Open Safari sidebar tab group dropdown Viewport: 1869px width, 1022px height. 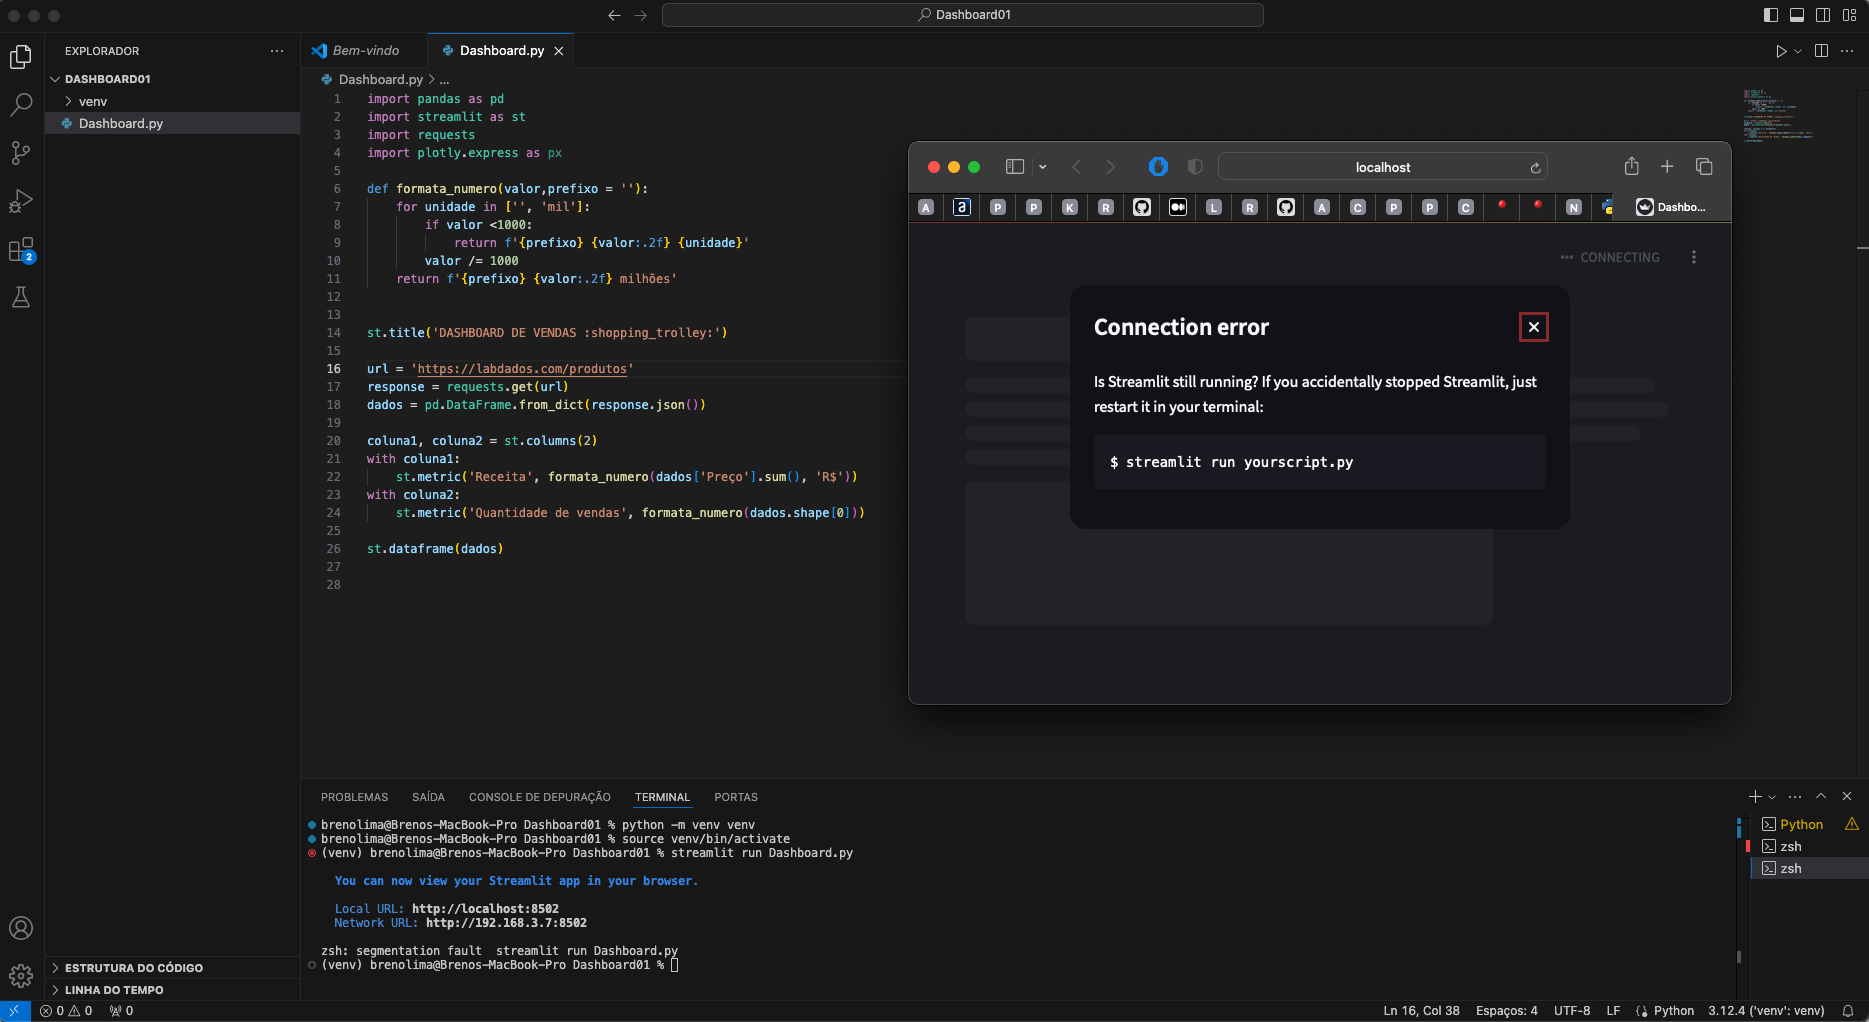click(1042, 167)
